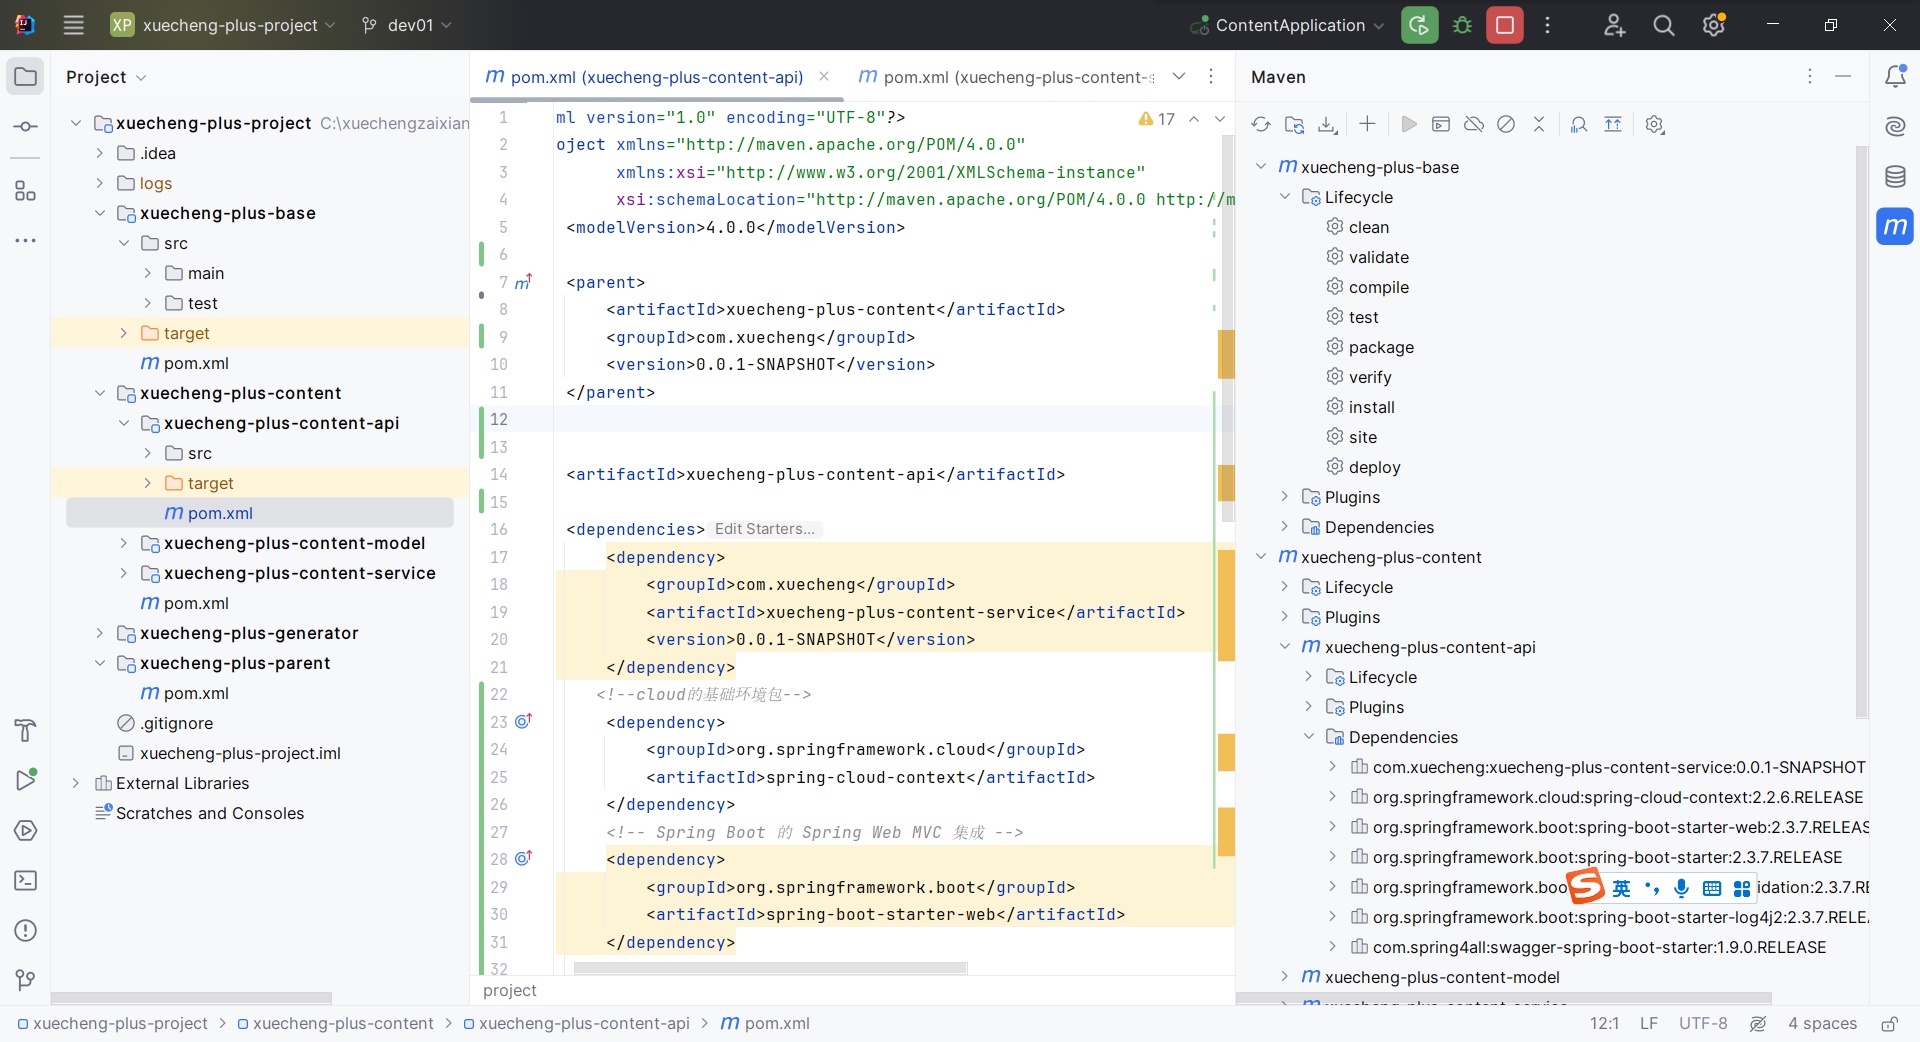Image resolution: width=1920 pixels, height=1042 pixels.
Task: Open the Structure tool window icon
Action: tap(25, 191)
